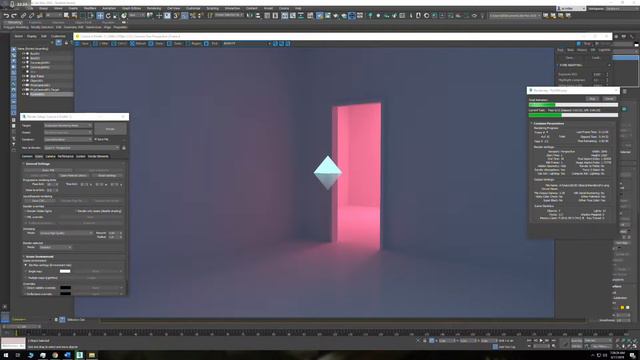Activate the Select and Move tool

coord(100,16)
